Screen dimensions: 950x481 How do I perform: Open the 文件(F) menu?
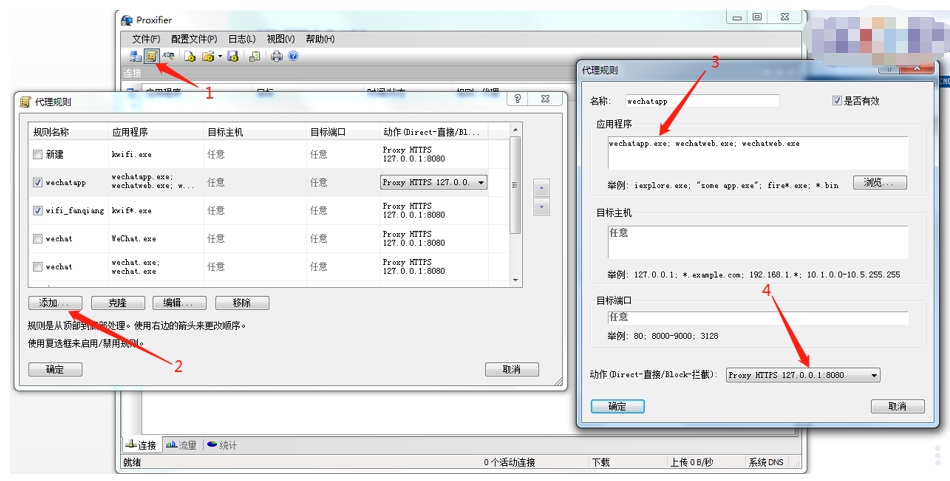pyautogui.click(x=146, y=39)
